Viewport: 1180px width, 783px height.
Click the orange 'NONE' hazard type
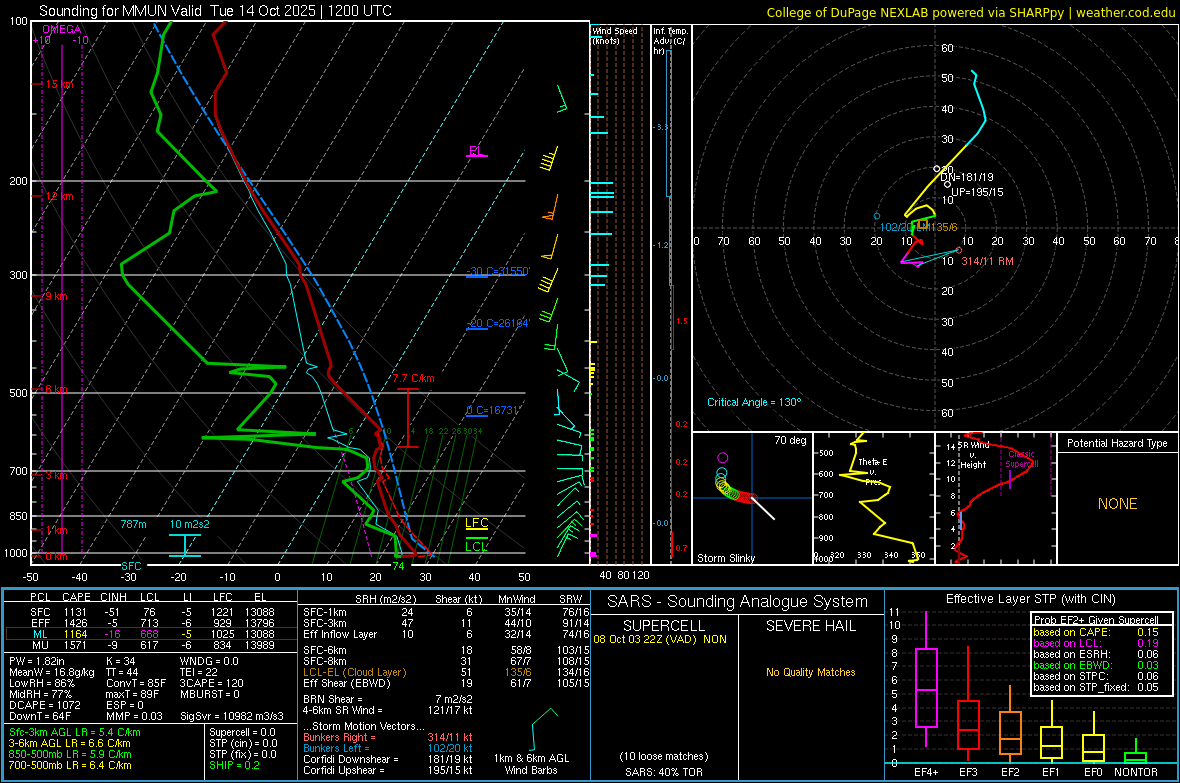coord(1118,504)
